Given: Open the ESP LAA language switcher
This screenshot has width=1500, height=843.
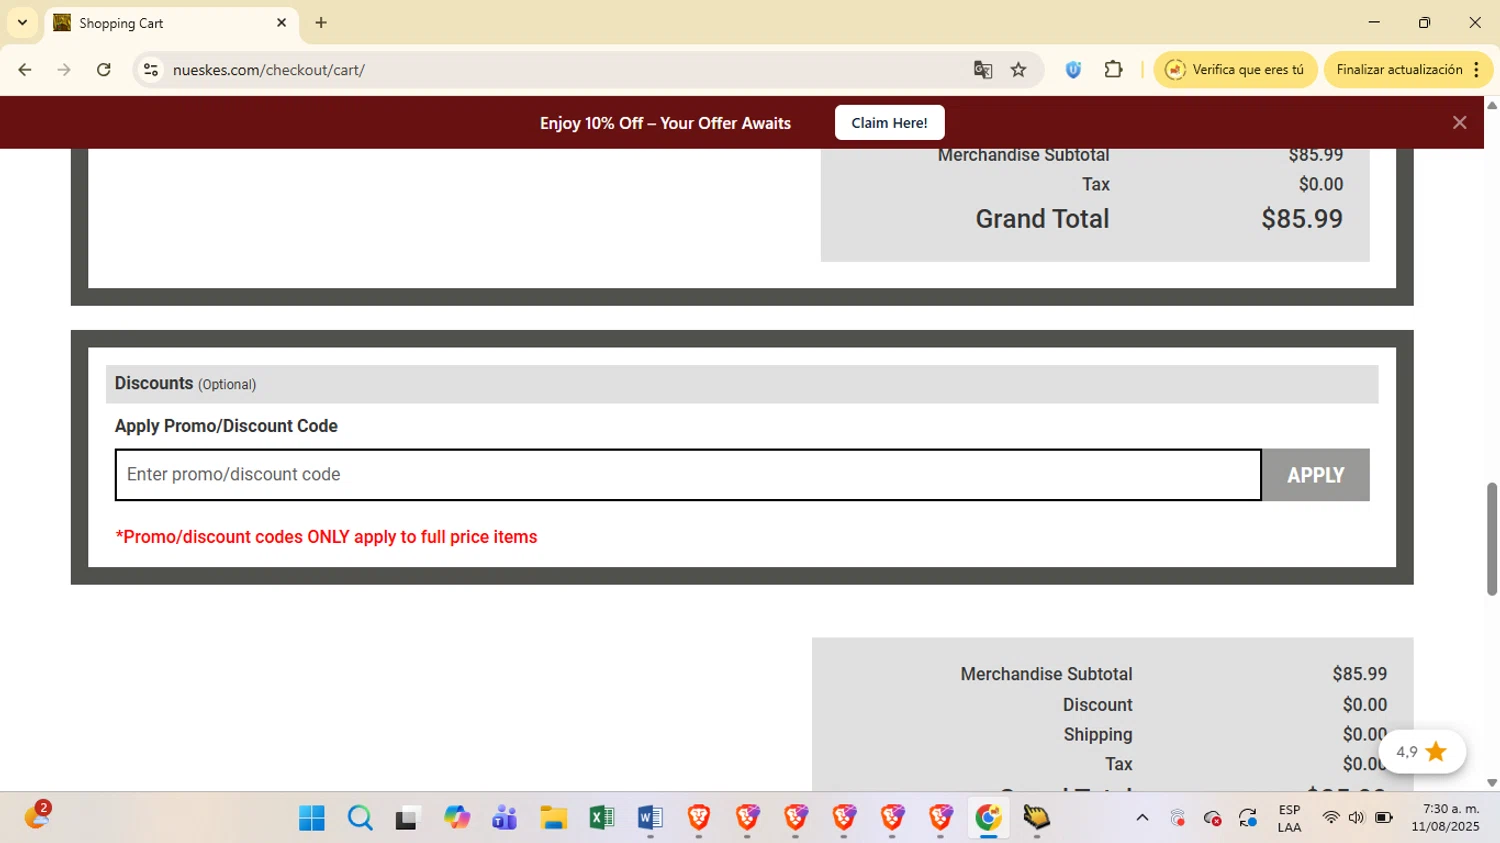Looking at the screenshot, I should [1289, 818].
